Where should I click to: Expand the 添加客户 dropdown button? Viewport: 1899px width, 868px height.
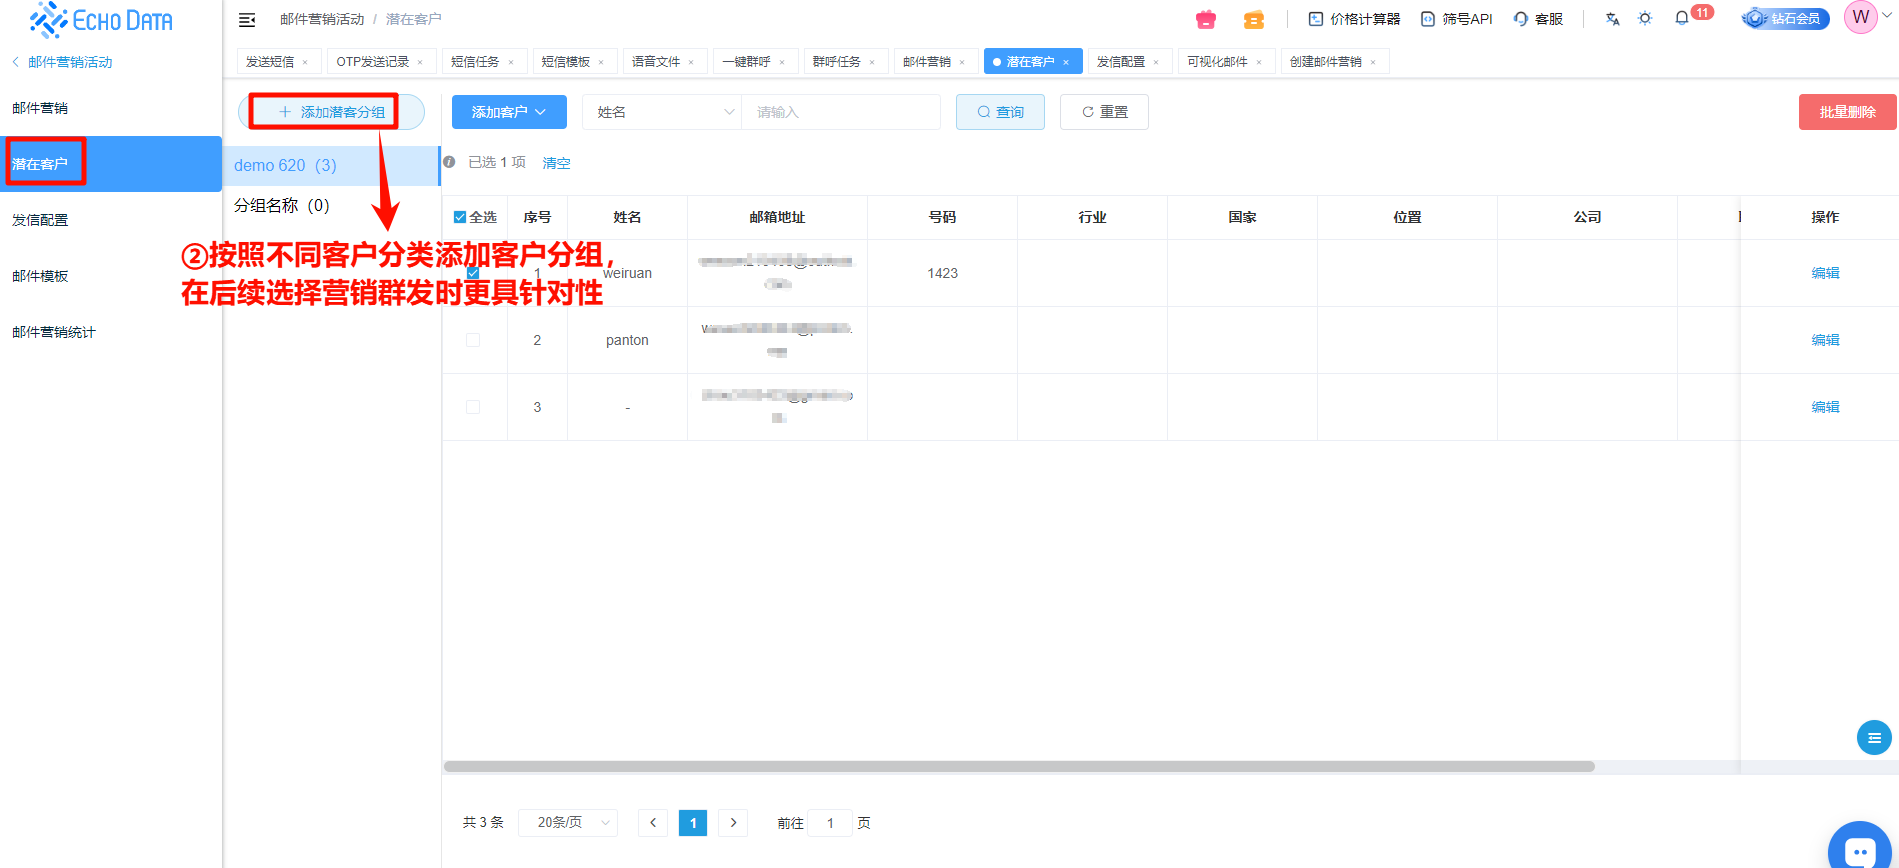(509, 112)
